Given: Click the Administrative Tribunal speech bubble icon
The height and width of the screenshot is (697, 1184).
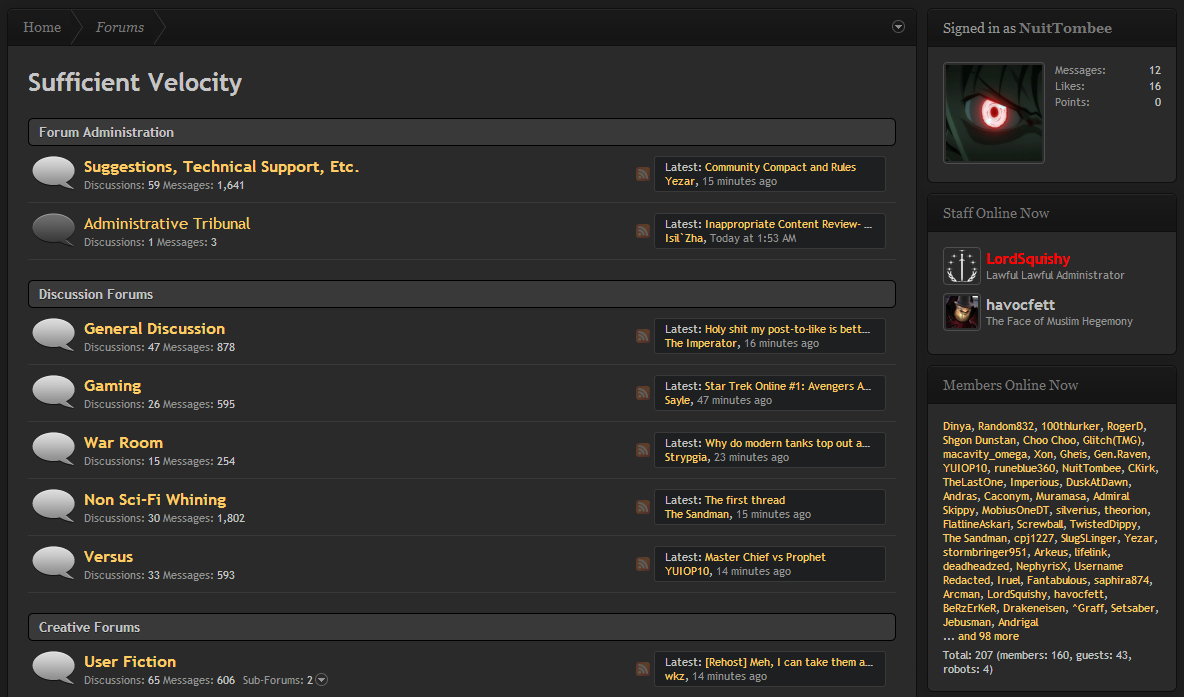Looking at the screenshot, I should (53, 230).
